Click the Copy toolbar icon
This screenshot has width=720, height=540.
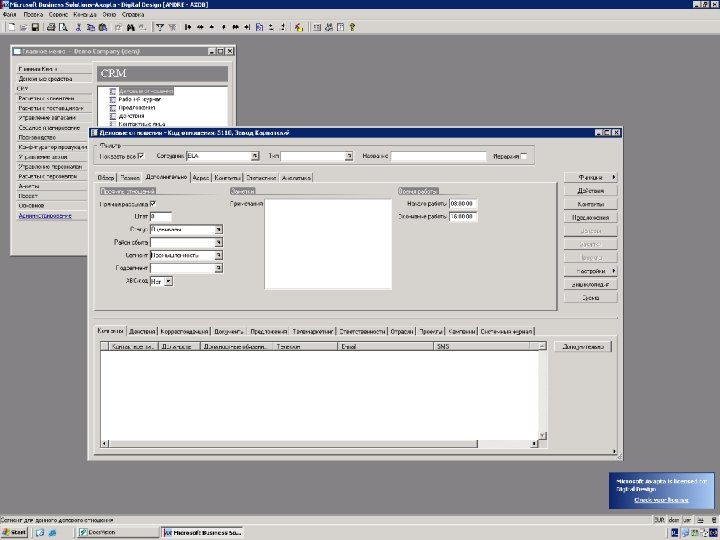pyautogui.click(x=91, y=28)
